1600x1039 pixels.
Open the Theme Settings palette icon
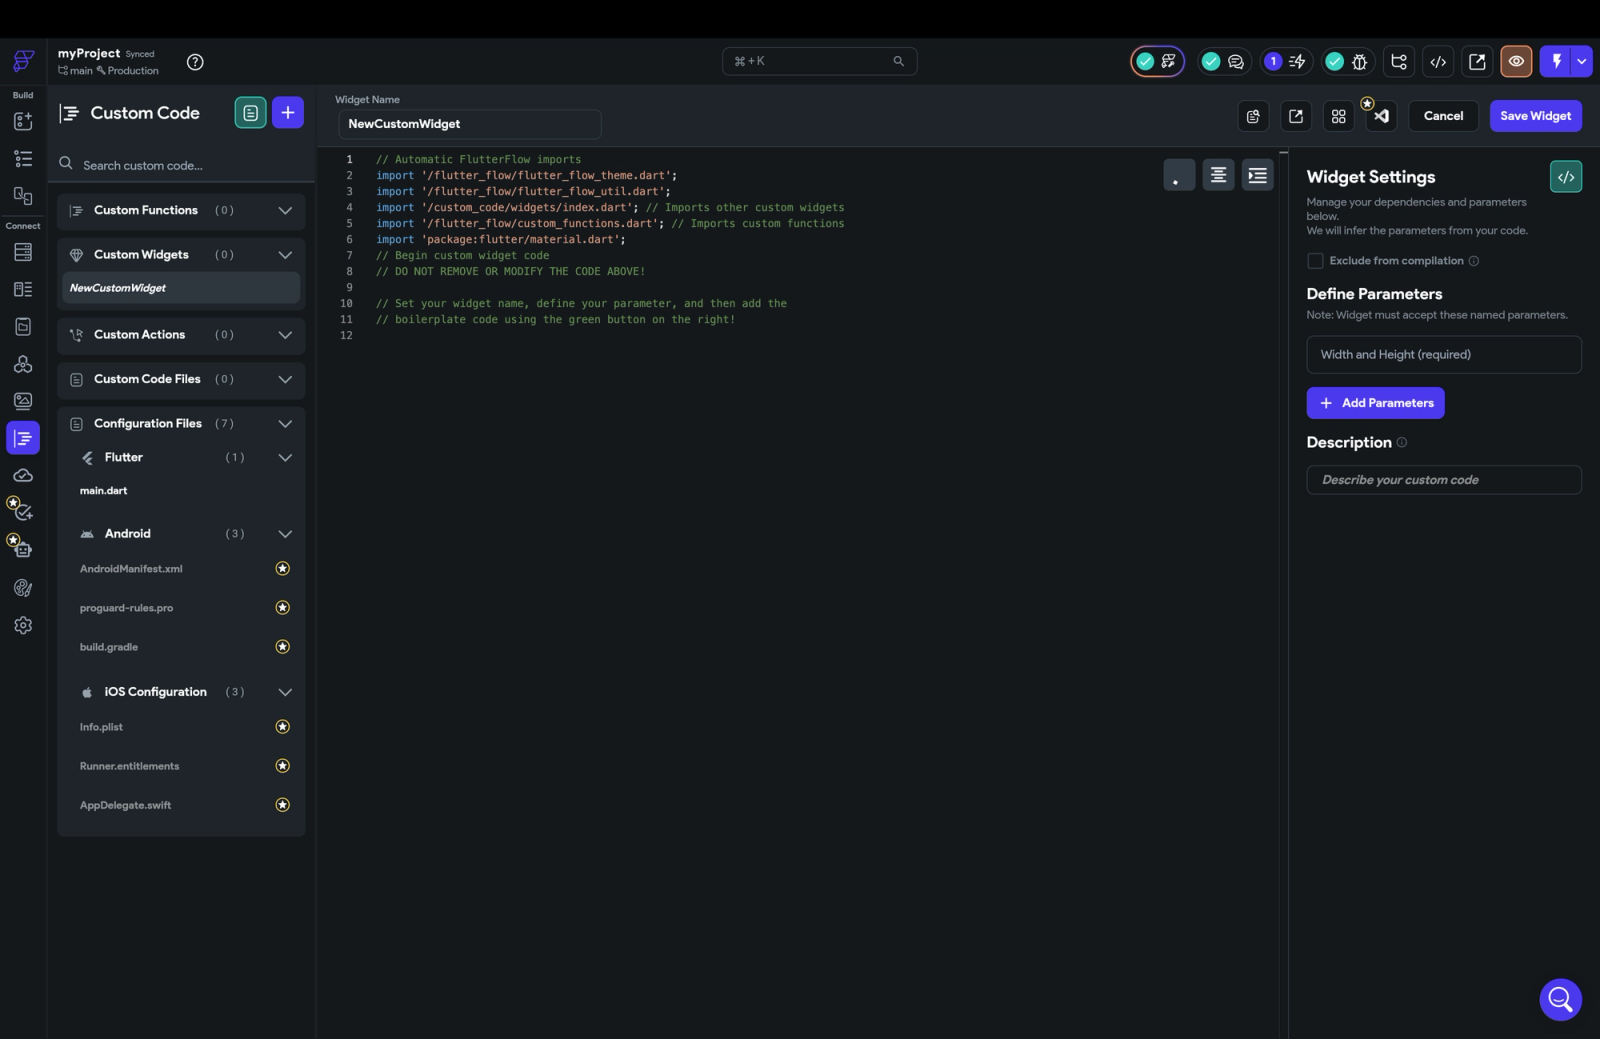click(23, 588)
